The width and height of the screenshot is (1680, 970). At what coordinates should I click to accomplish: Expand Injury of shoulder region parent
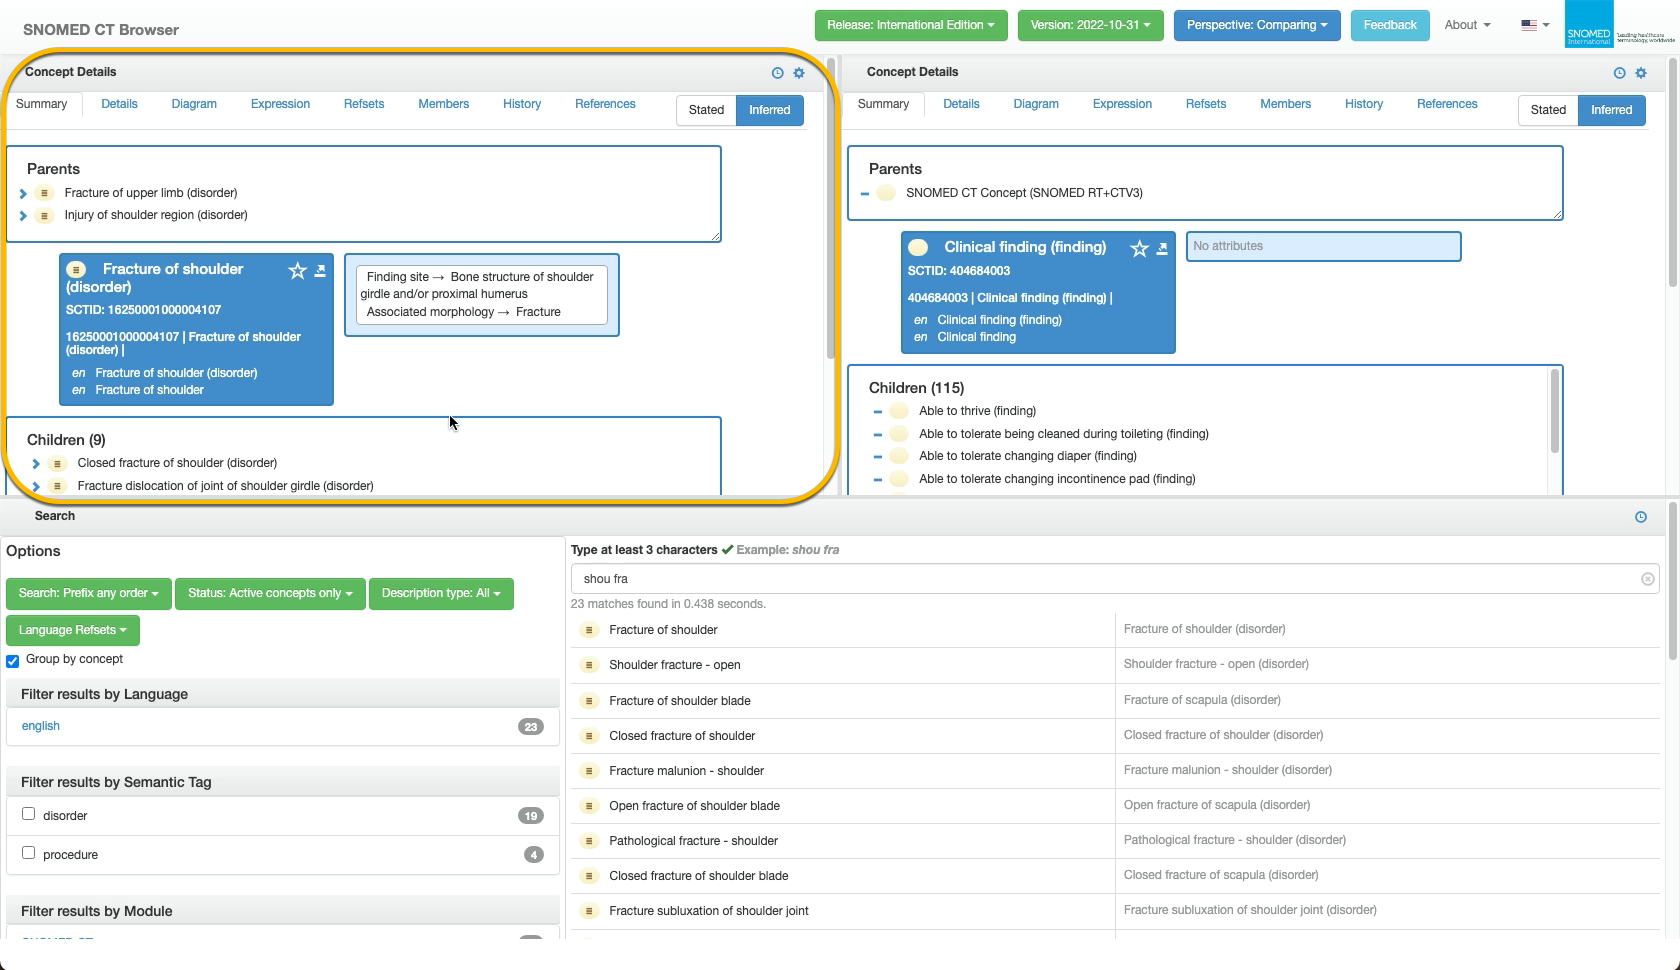coord(23,216)
